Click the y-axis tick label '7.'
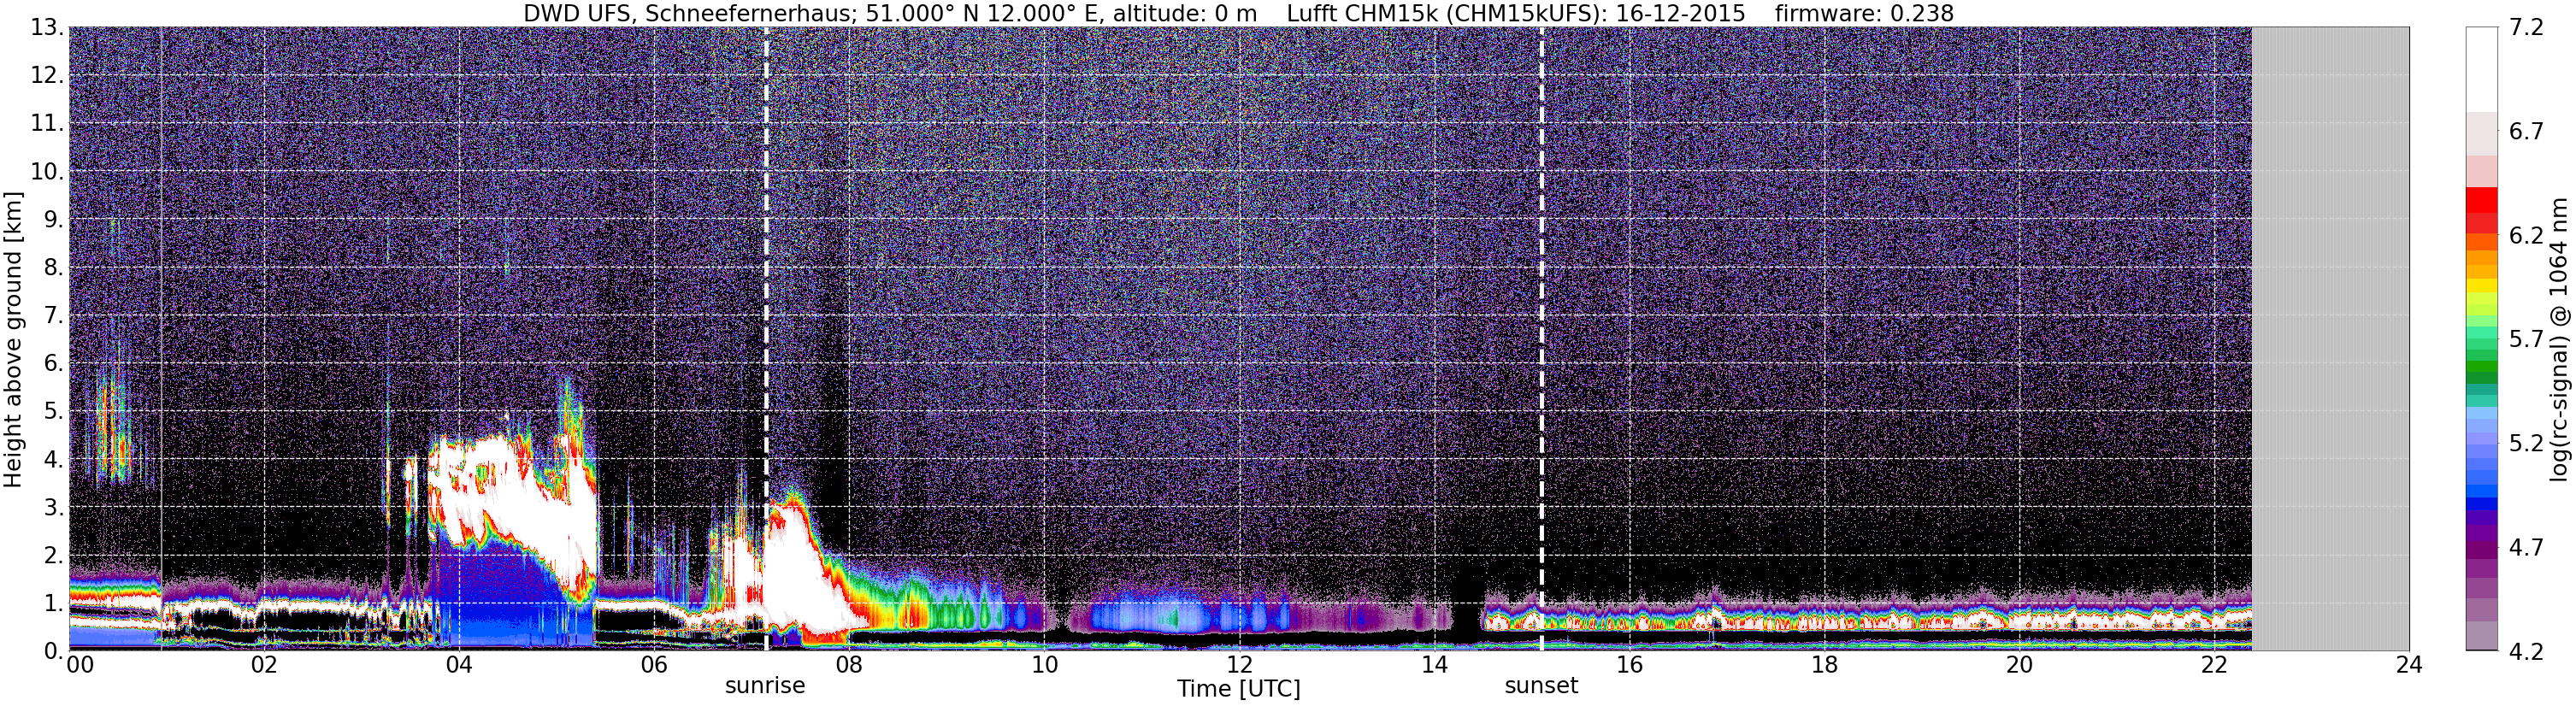The height and width of the screenshot is (706, 2576). [53, 316]
